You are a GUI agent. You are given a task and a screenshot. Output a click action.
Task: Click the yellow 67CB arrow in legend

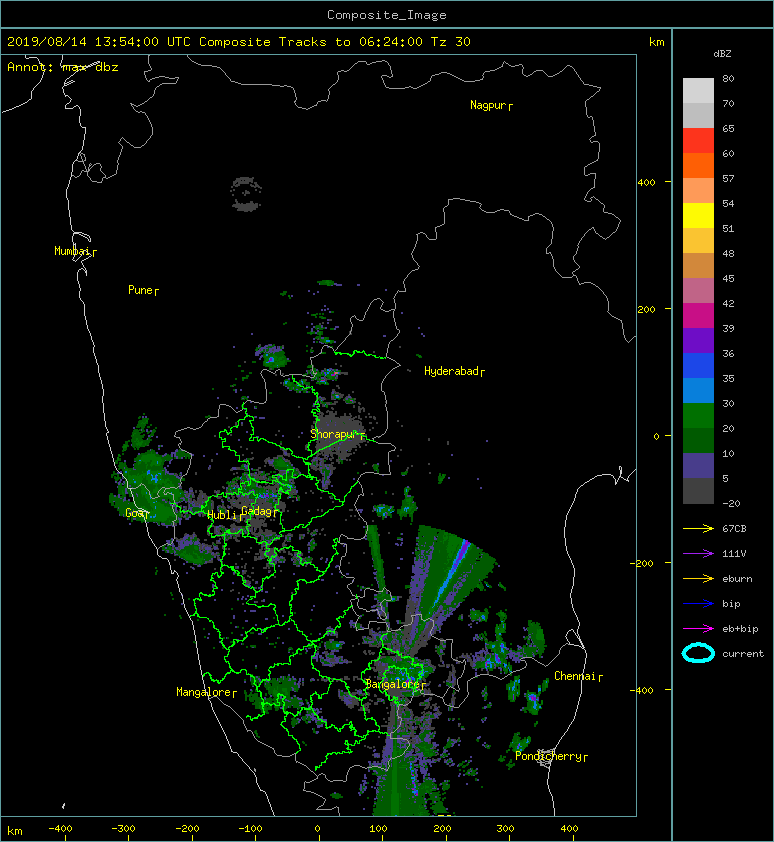coord(698,528)
